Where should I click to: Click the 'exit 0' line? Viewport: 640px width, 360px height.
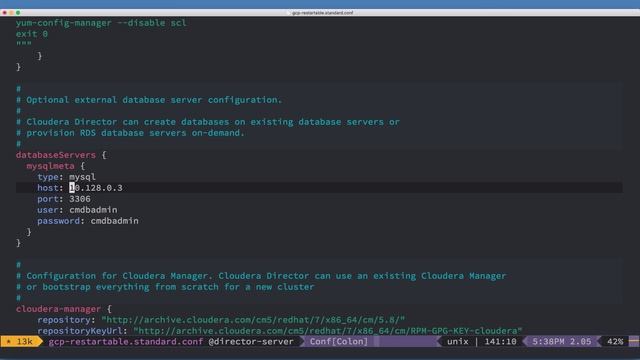coord(32,34)
